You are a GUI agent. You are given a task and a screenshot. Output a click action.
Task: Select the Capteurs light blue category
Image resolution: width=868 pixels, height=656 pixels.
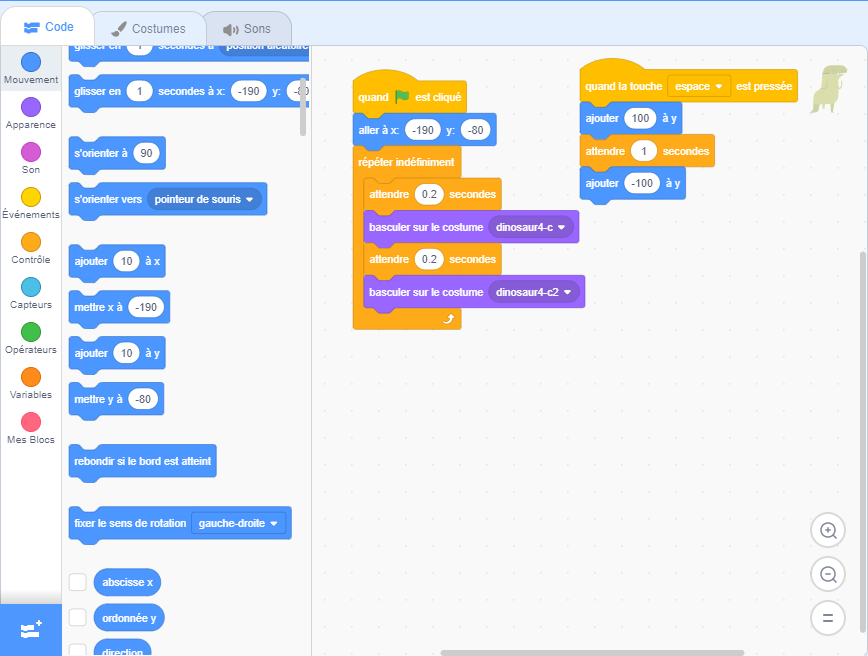pyautogui.click(x=31, y=287)
